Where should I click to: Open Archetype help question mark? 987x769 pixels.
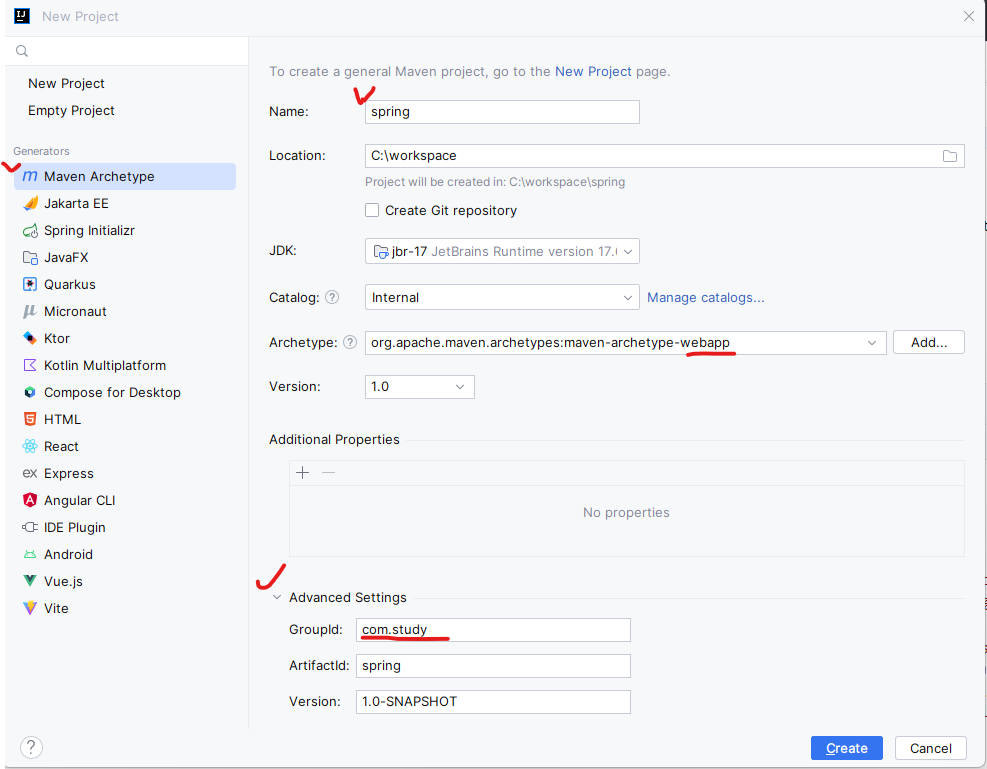click(x=350, y=342)
